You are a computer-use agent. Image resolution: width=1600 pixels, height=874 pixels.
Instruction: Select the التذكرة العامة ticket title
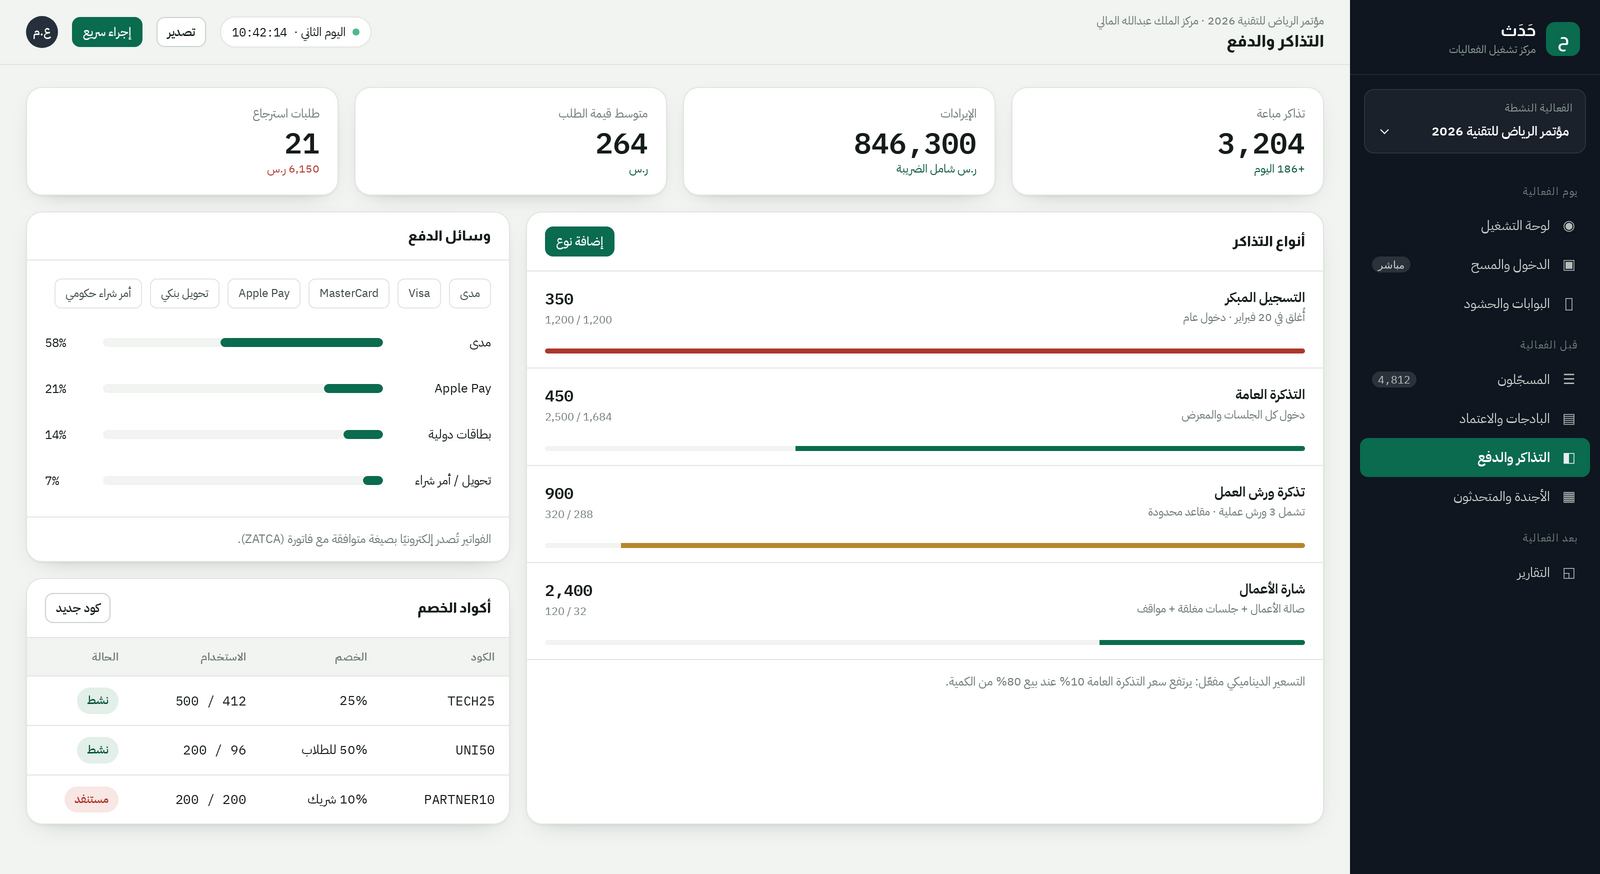coord(1270,395)
